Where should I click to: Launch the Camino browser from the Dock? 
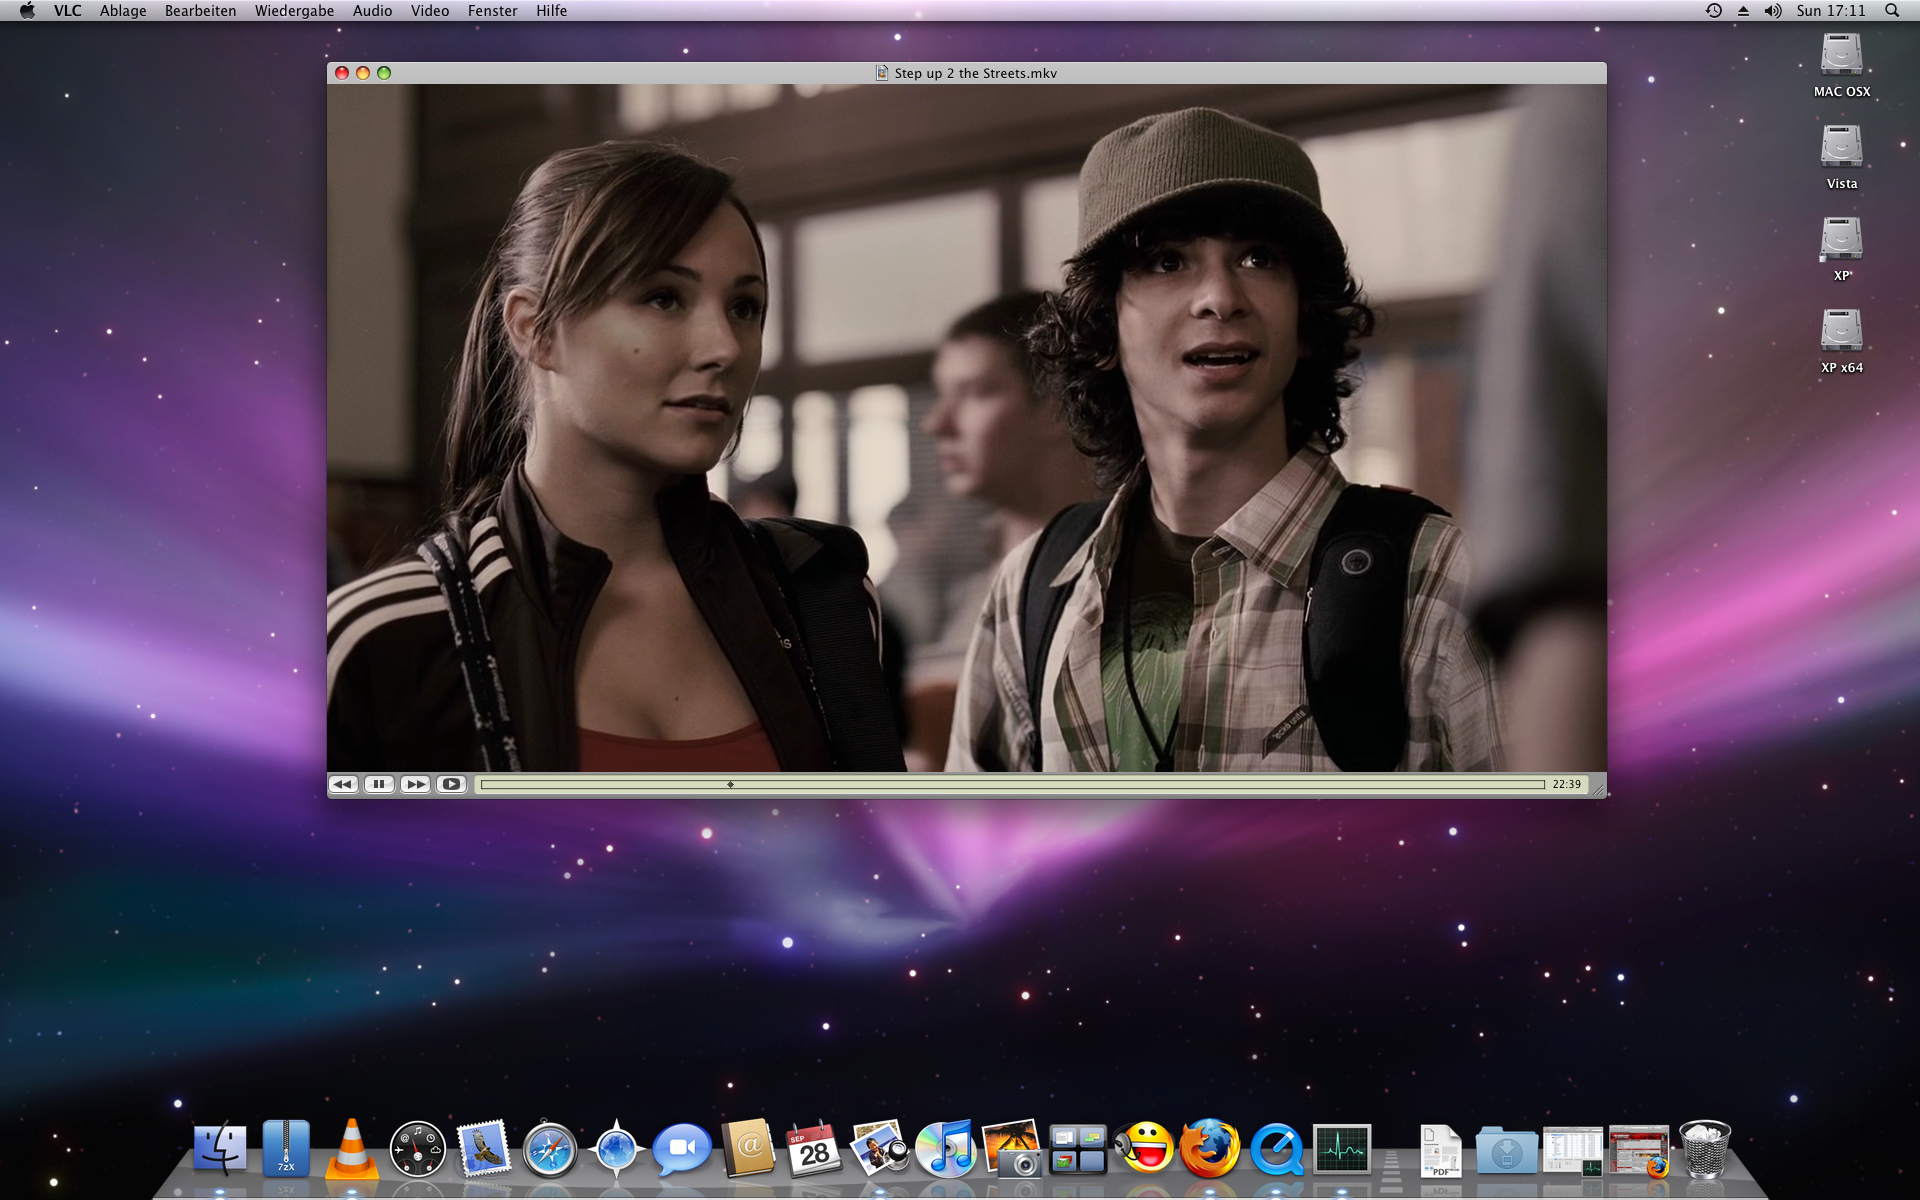[x=616, y=1148]
